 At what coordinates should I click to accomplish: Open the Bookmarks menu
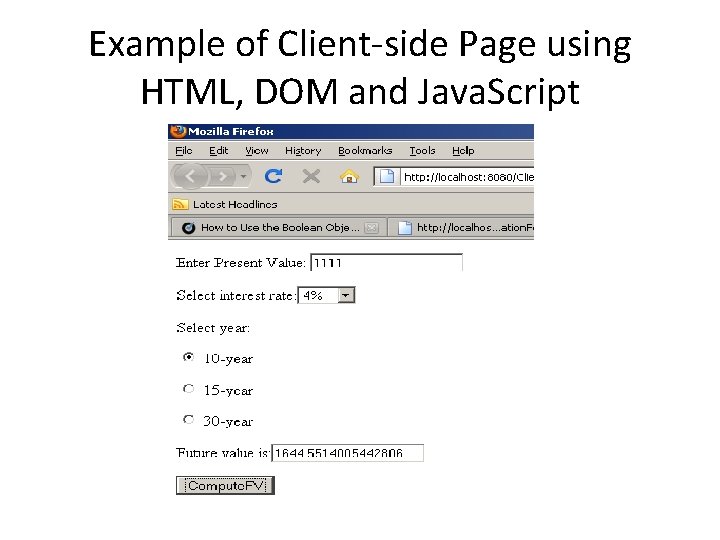(365, 151)
